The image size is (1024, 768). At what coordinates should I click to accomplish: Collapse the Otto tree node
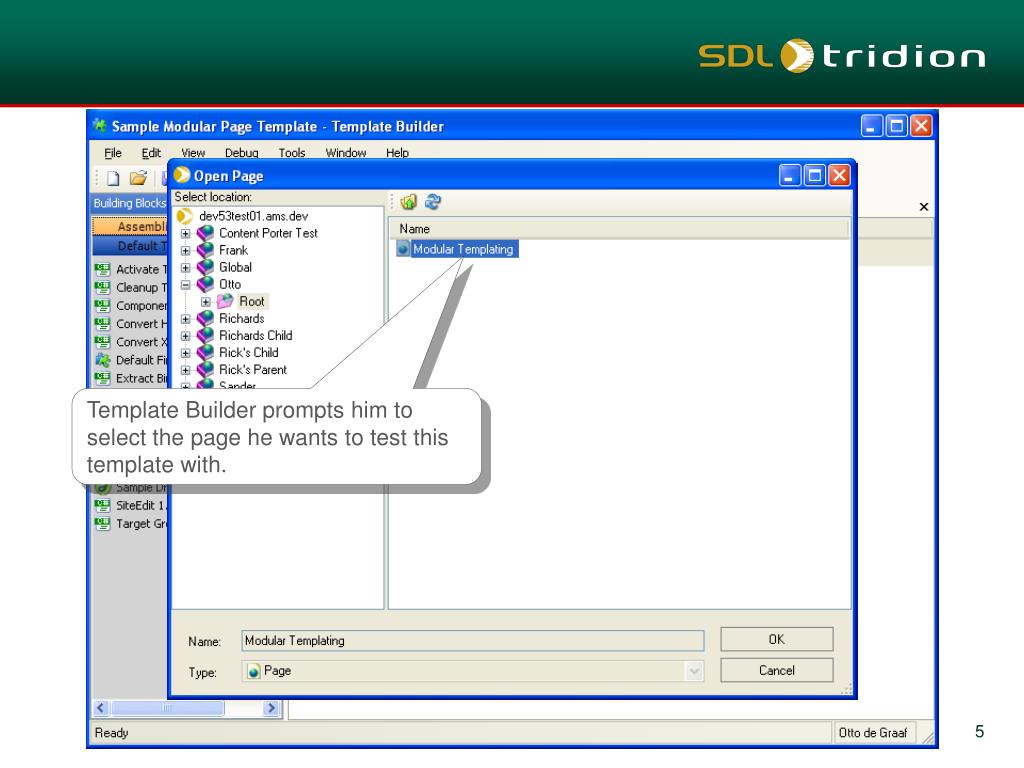click(x=185, y=284)
